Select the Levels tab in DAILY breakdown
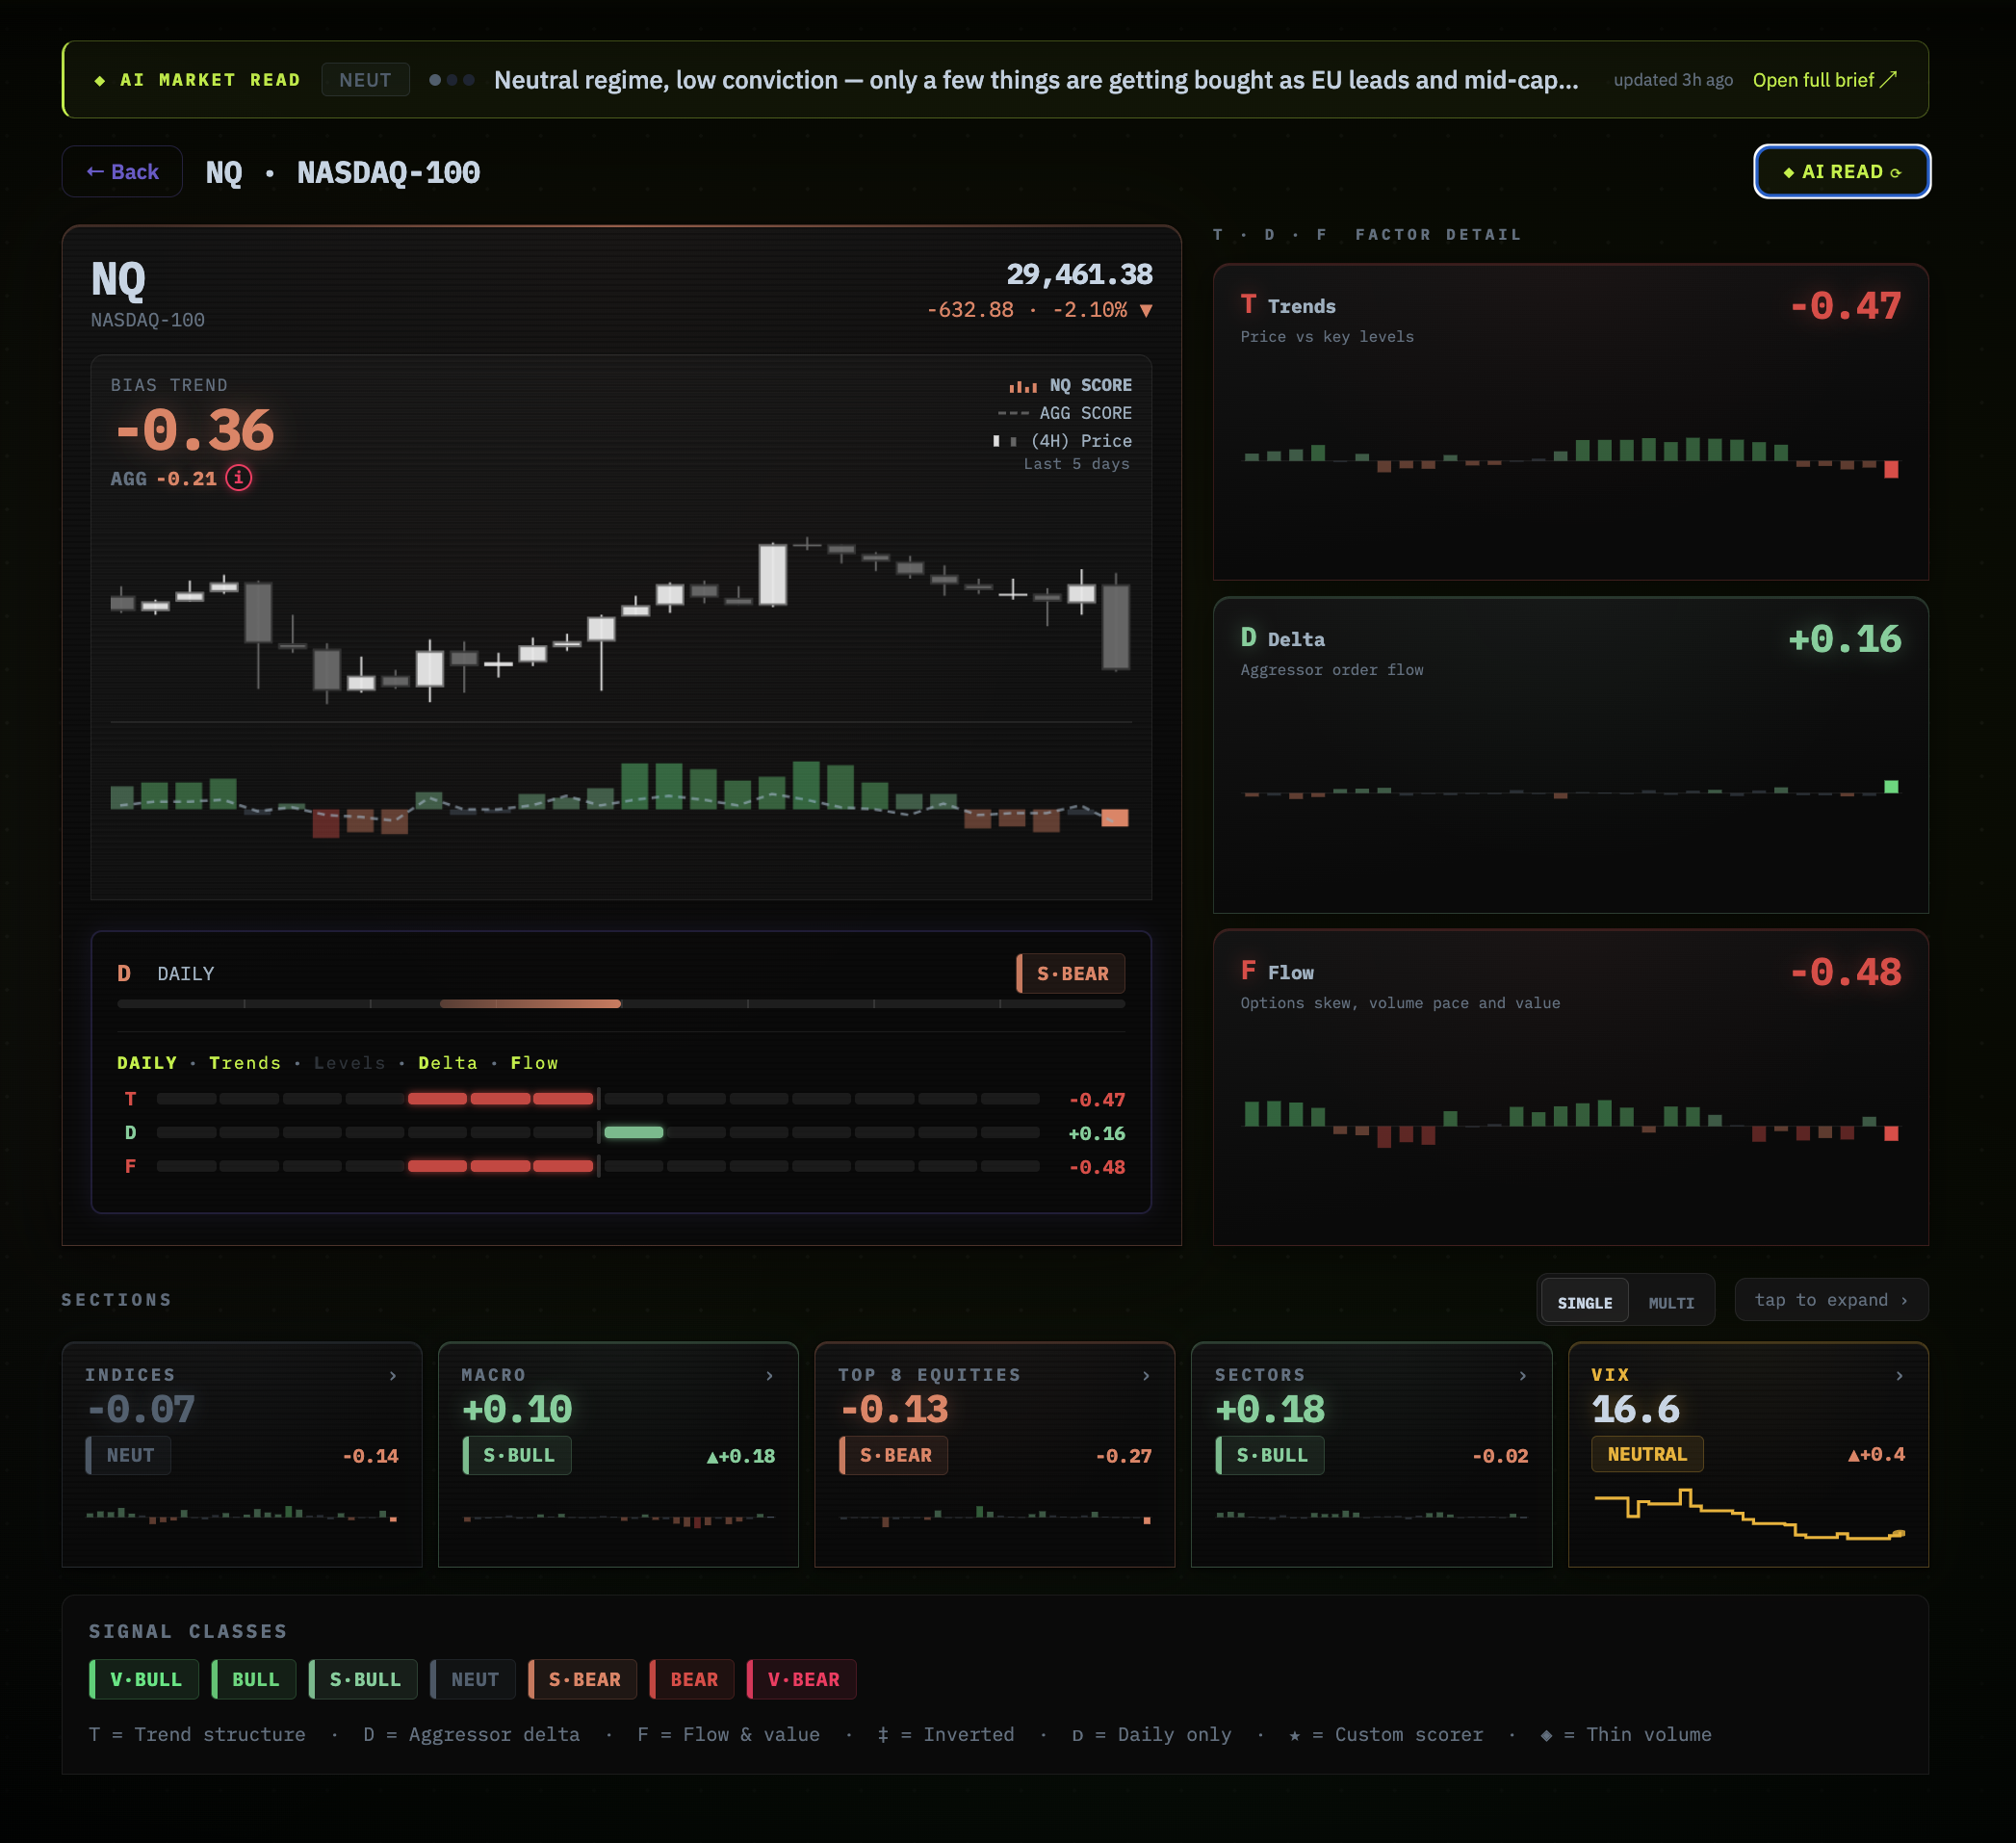 pos(349,1062)
